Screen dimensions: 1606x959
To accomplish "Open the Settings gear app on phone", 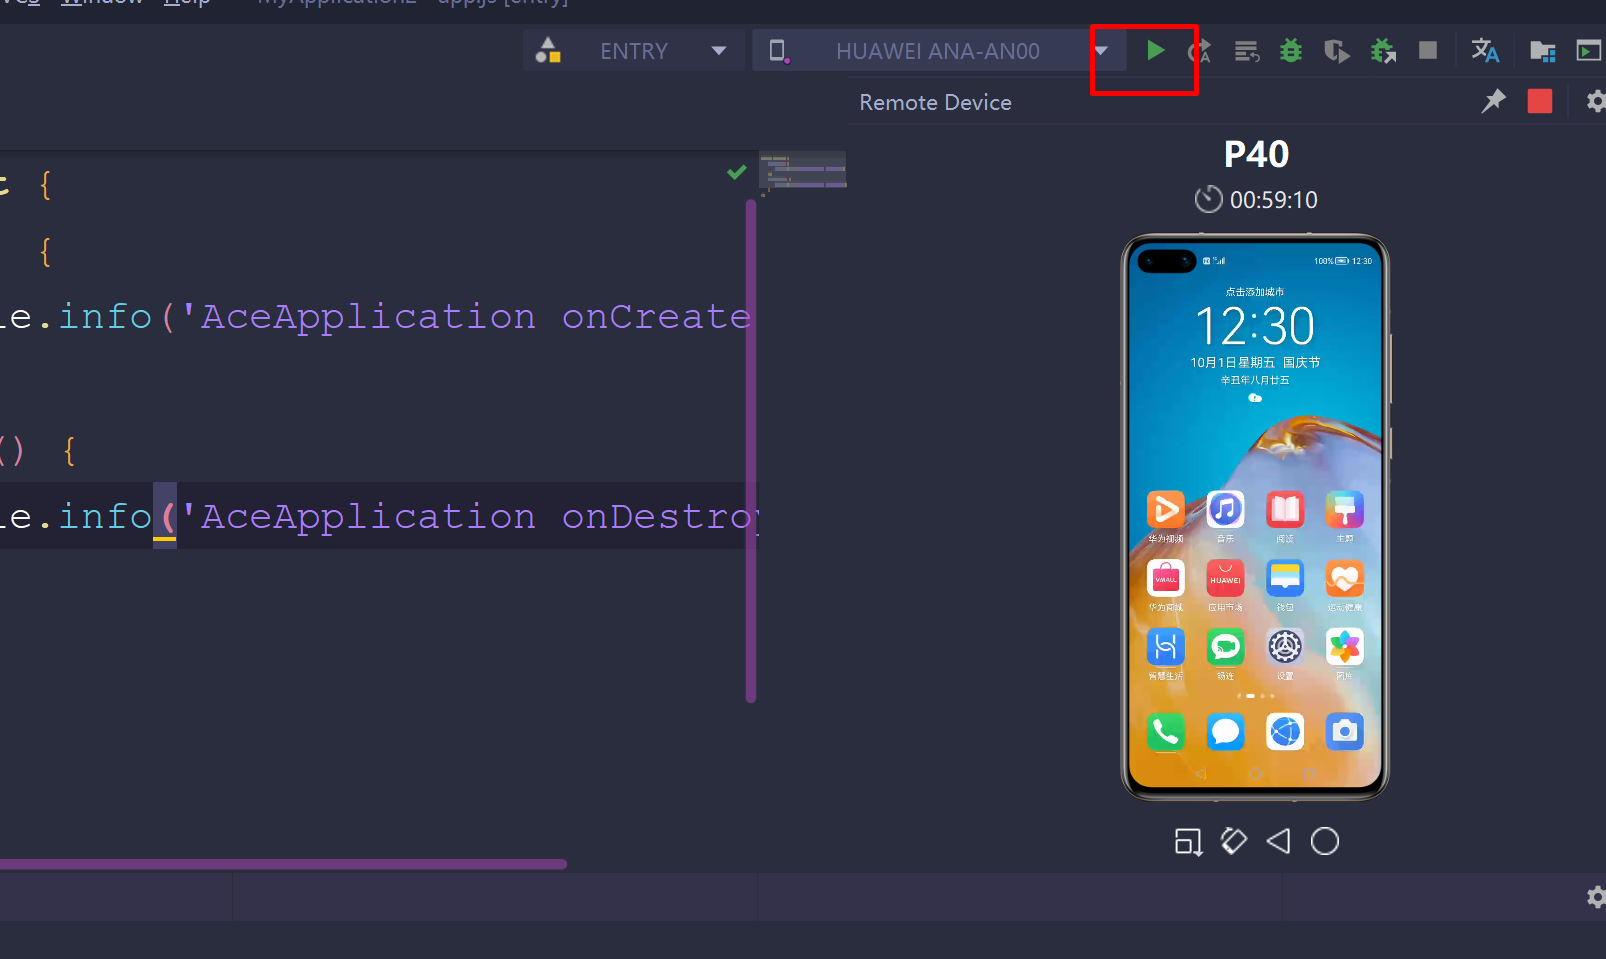I will pos(1285,647).
